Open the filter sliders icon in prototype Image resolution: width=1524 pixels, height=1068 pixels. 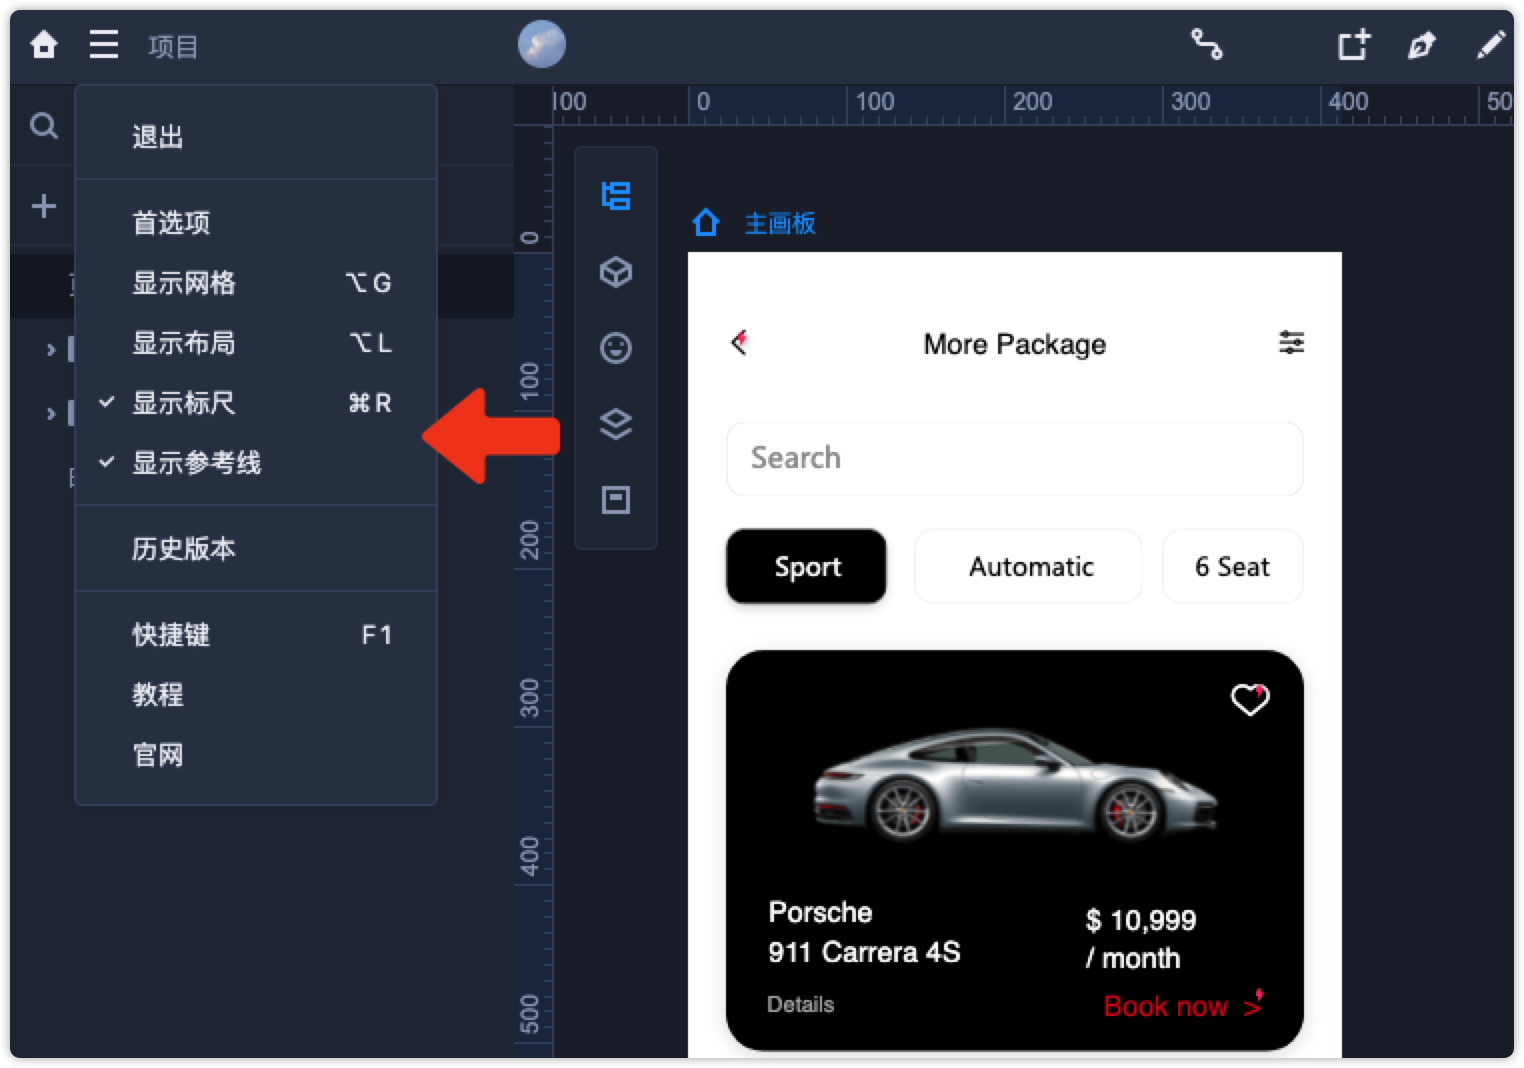(1291, 343)
